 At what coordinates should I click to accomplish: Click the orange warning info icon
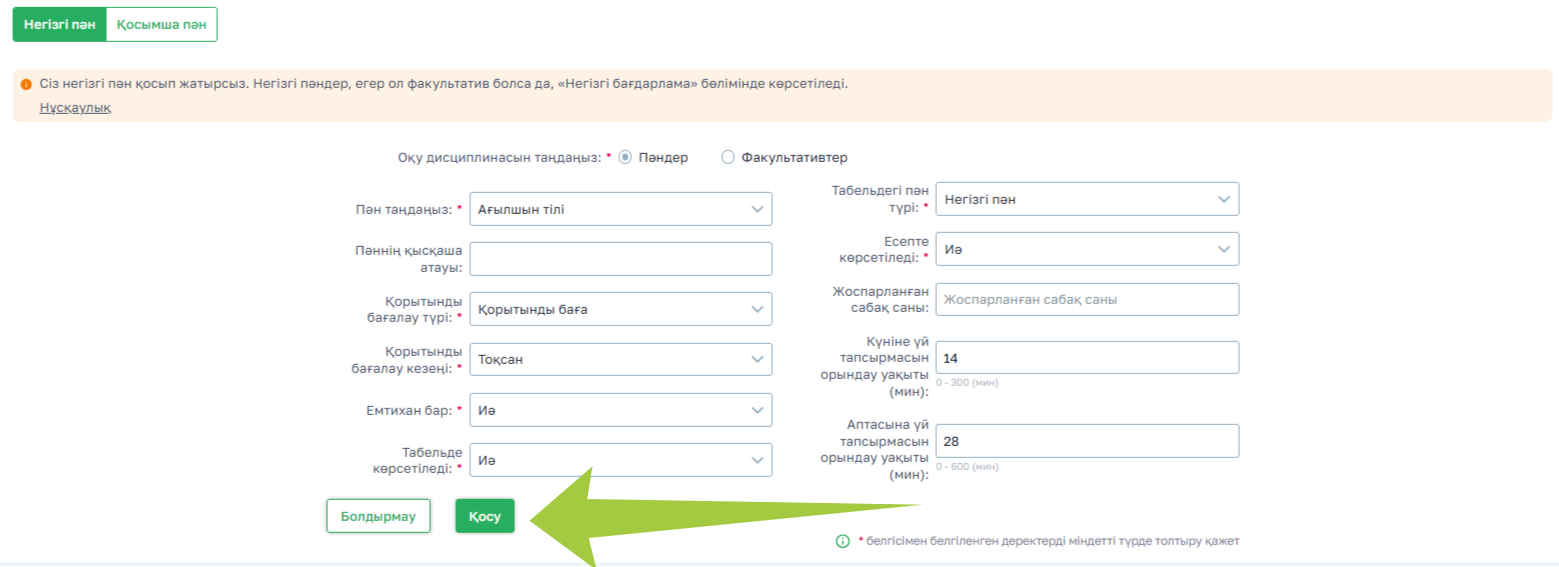point(26,84)
